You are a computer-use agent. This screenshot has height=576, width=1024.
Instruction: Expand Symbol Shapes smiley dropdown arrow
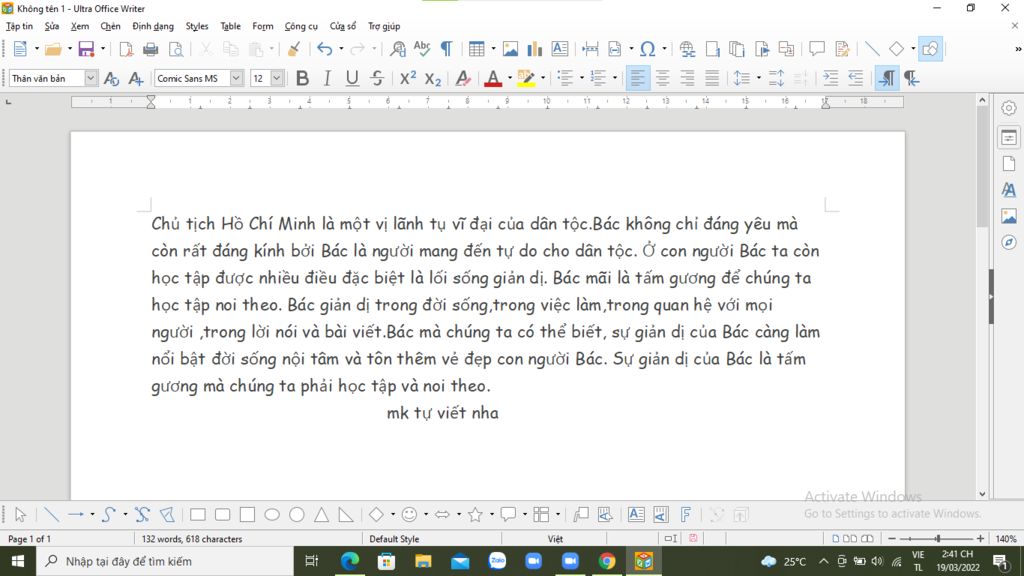(426, 515)
